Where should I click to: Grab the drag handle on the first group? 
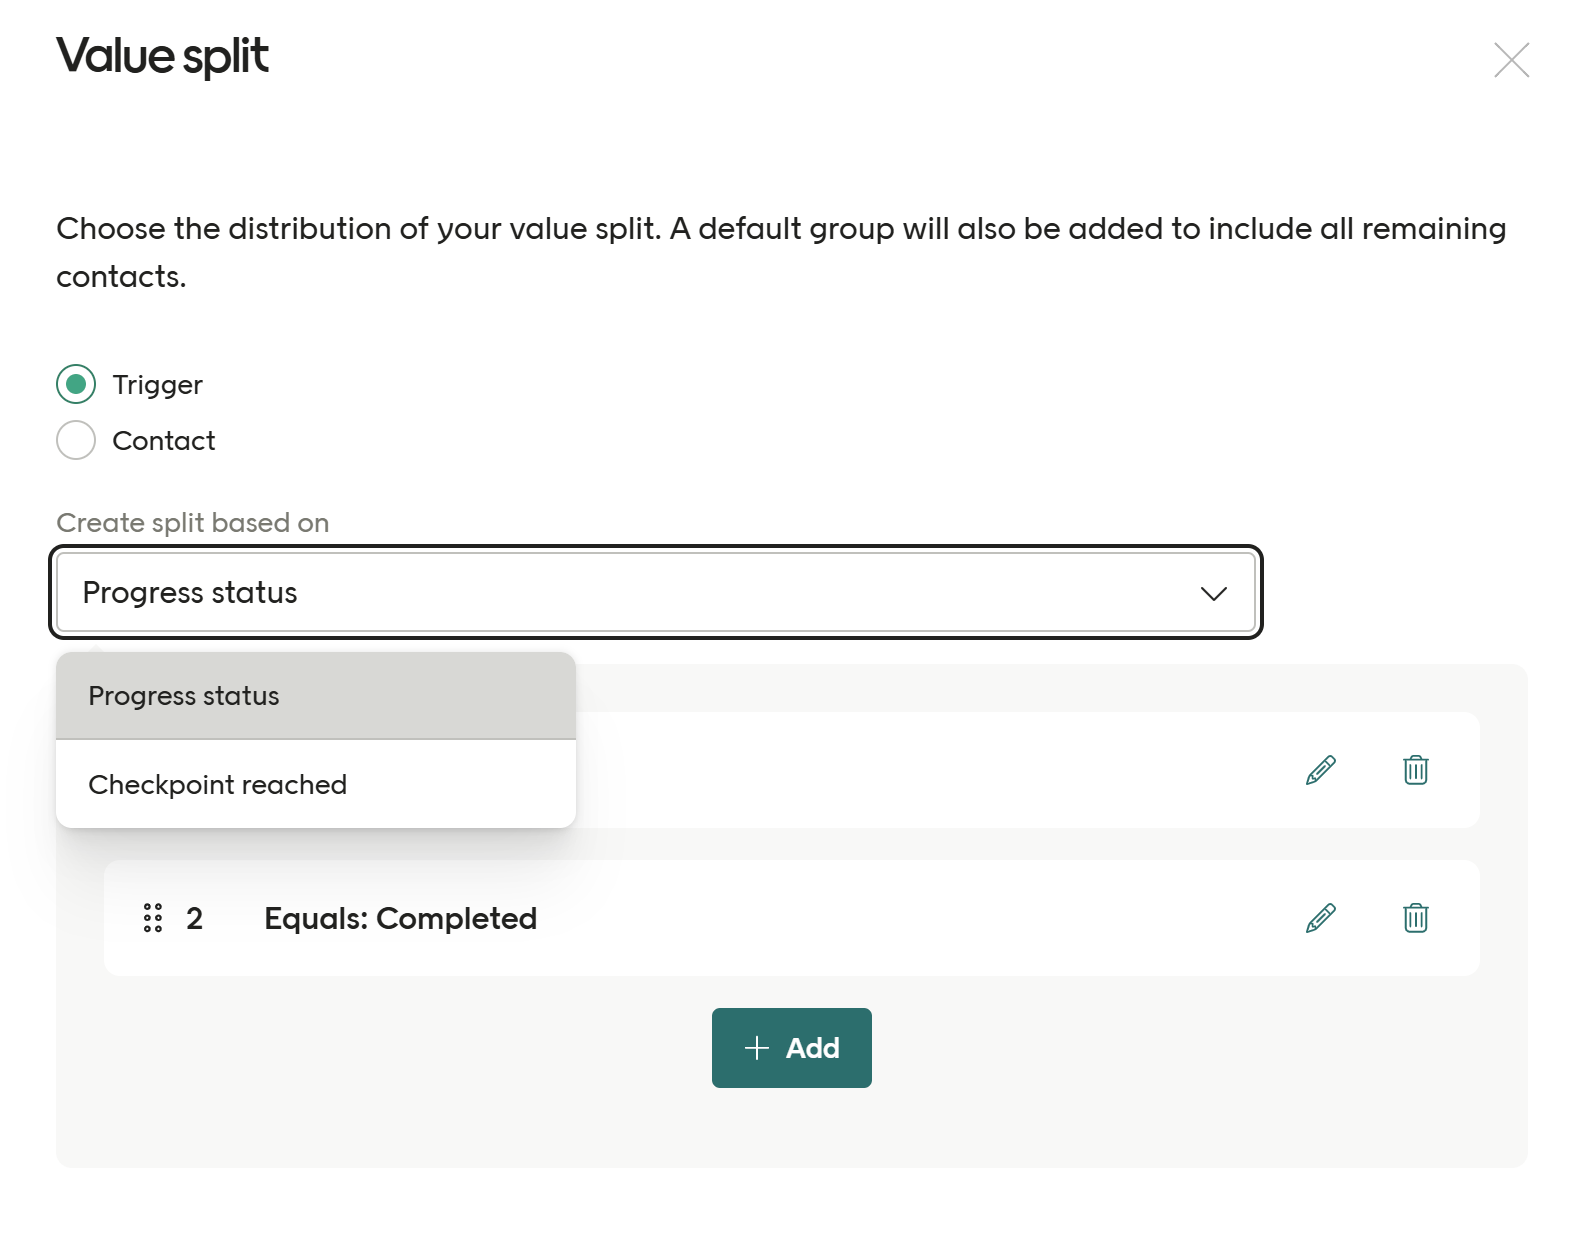153,771
